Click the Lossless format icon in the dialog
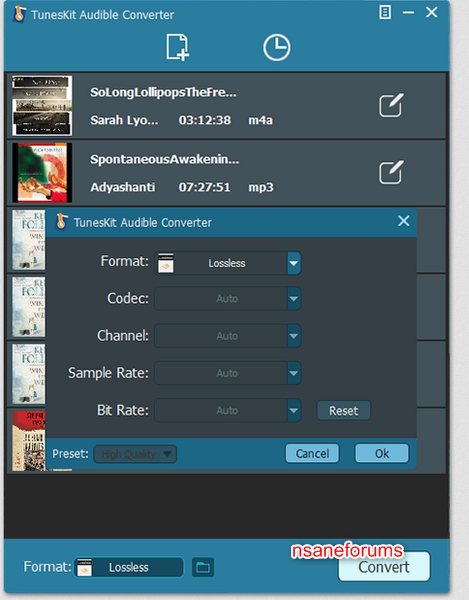469x600 pixels. 166,263
